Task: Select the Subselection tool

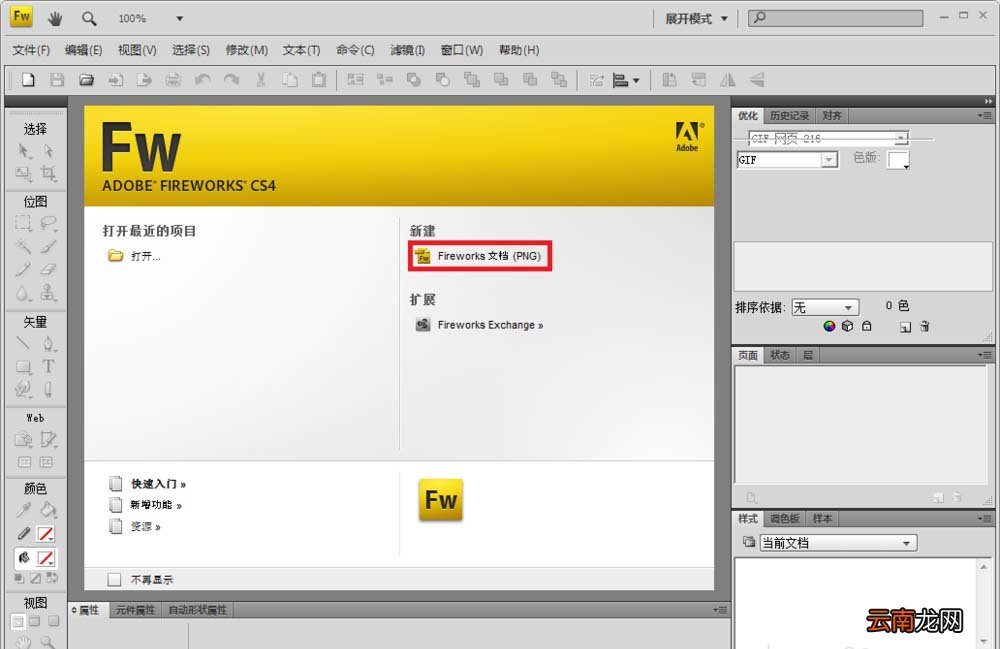Action: (x=48, y=151)
